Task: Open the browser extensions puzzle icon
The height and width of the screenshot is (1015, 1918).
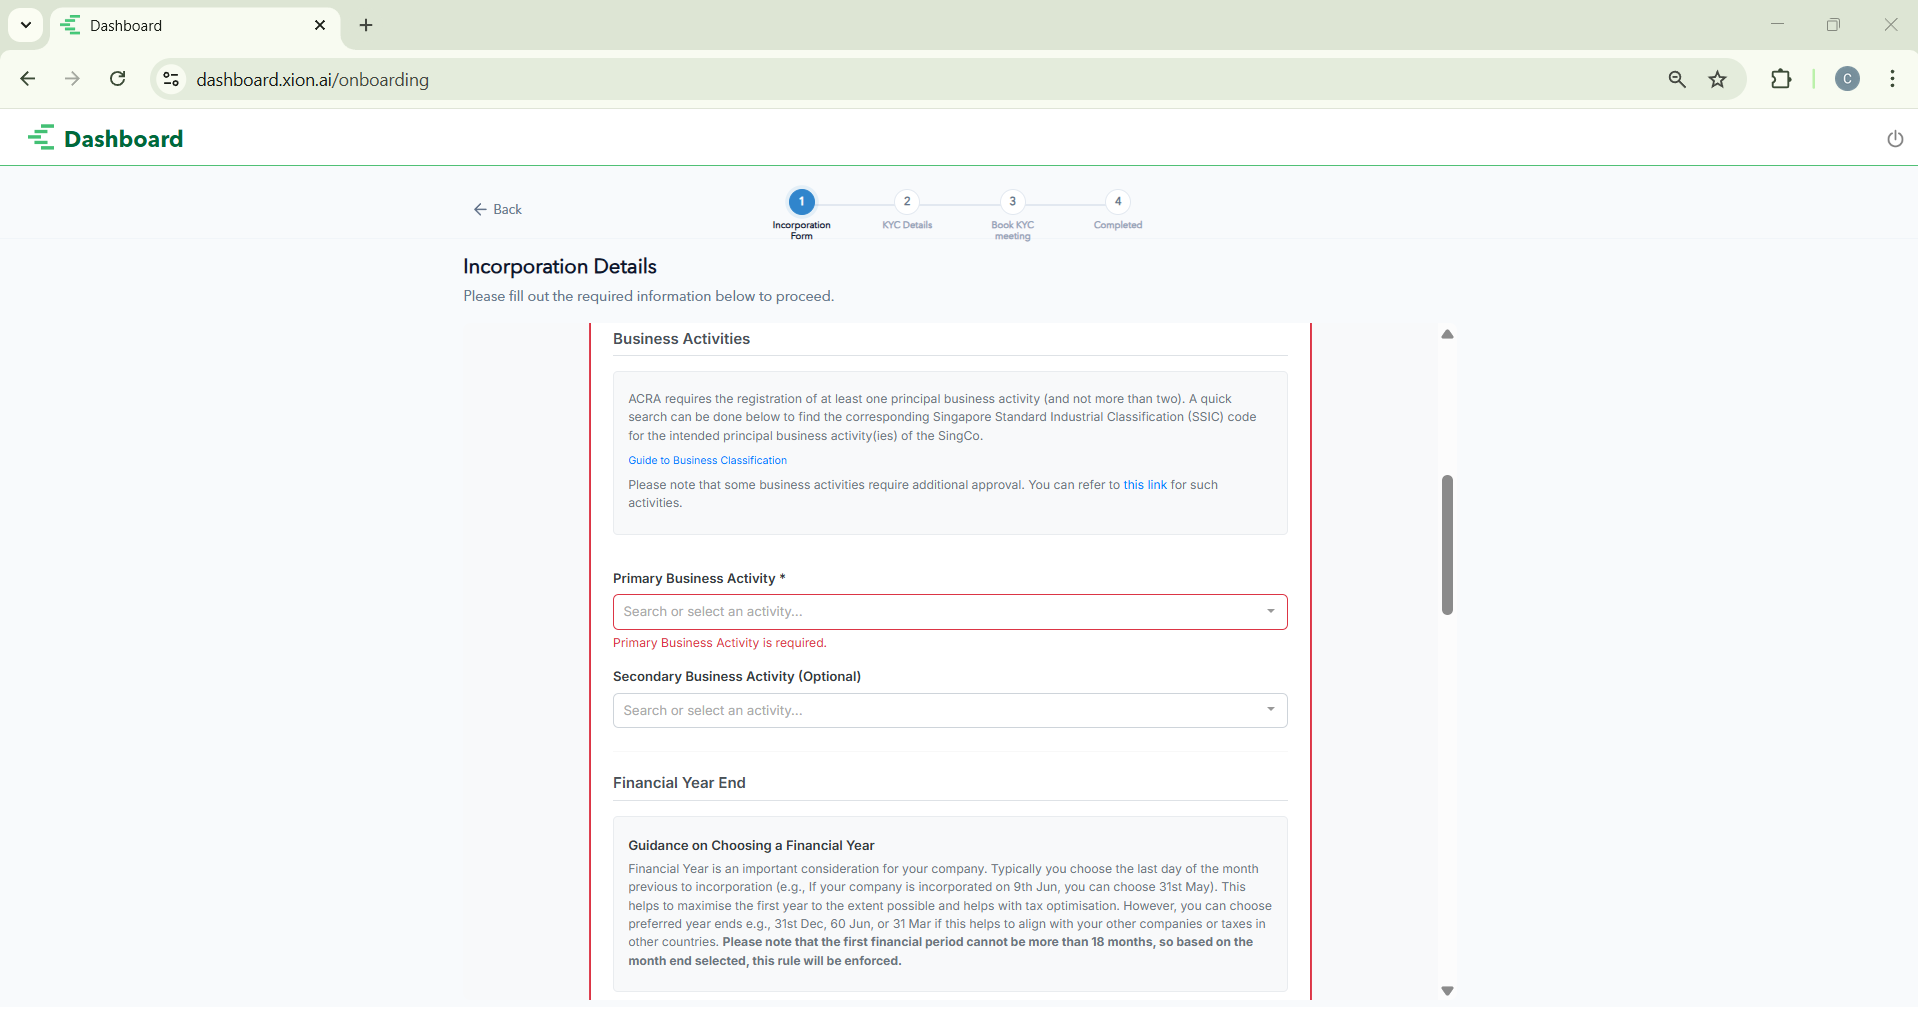Action: 1781,79
